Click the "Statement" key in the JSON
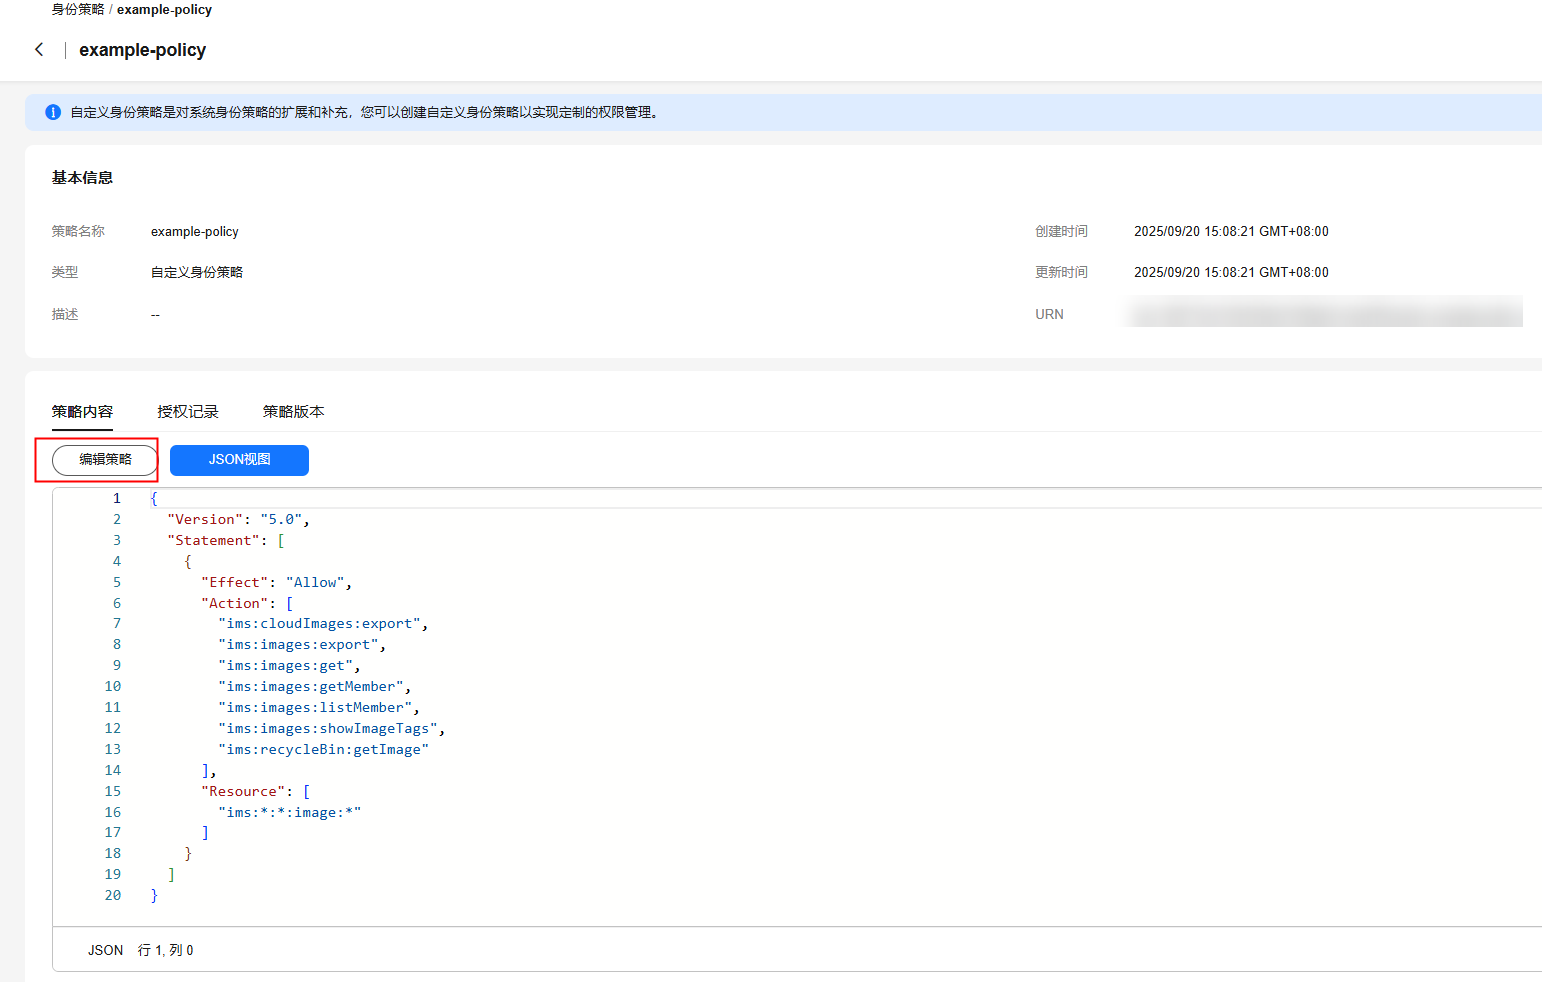The height and width of the screenshot is (982, 1542). tap(214, 540)
